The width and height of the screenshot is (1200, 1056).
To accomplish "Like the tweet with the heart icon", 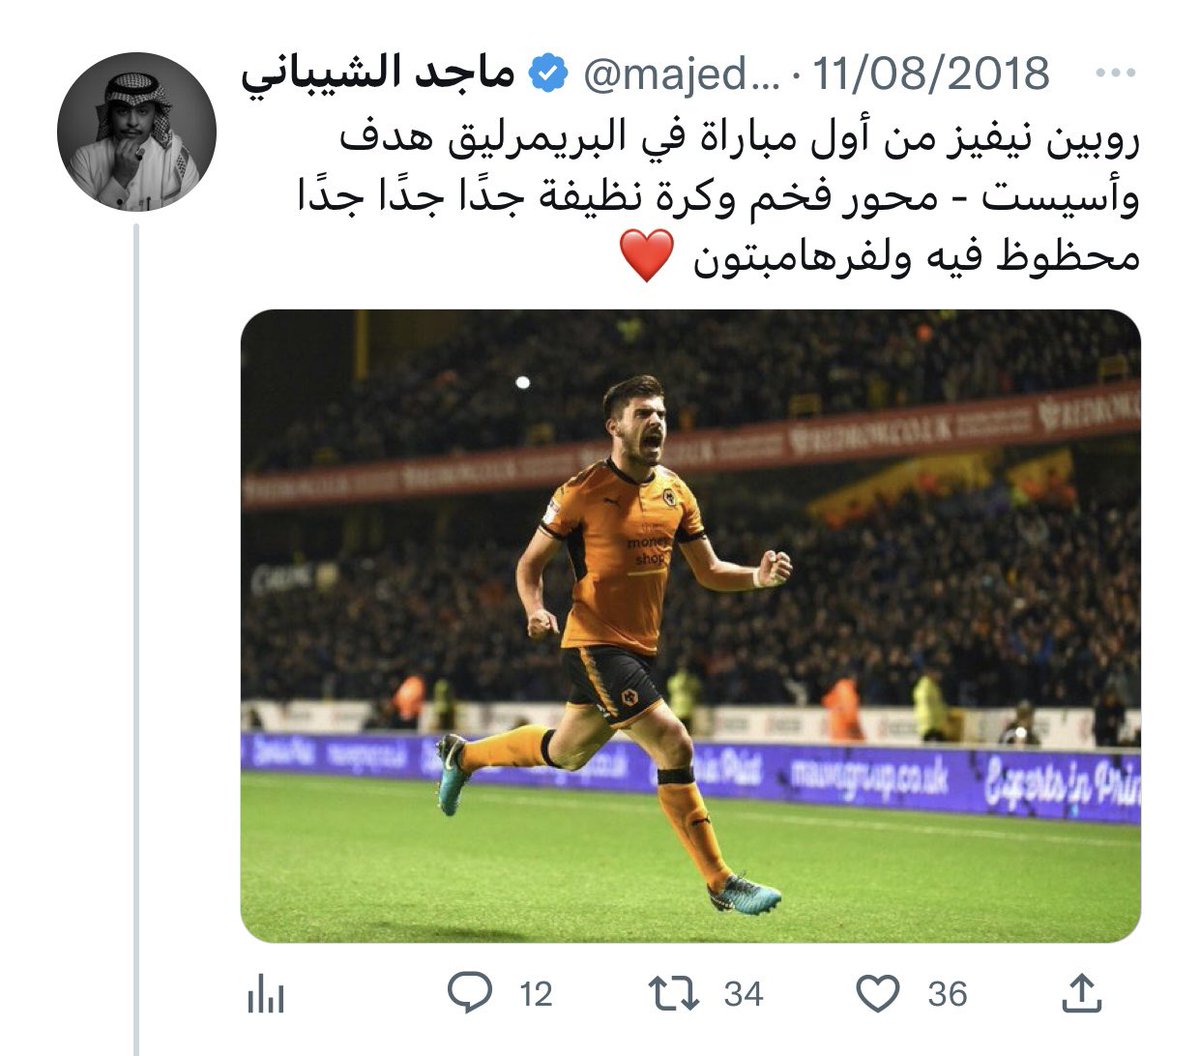I will [x=879, y=994].
